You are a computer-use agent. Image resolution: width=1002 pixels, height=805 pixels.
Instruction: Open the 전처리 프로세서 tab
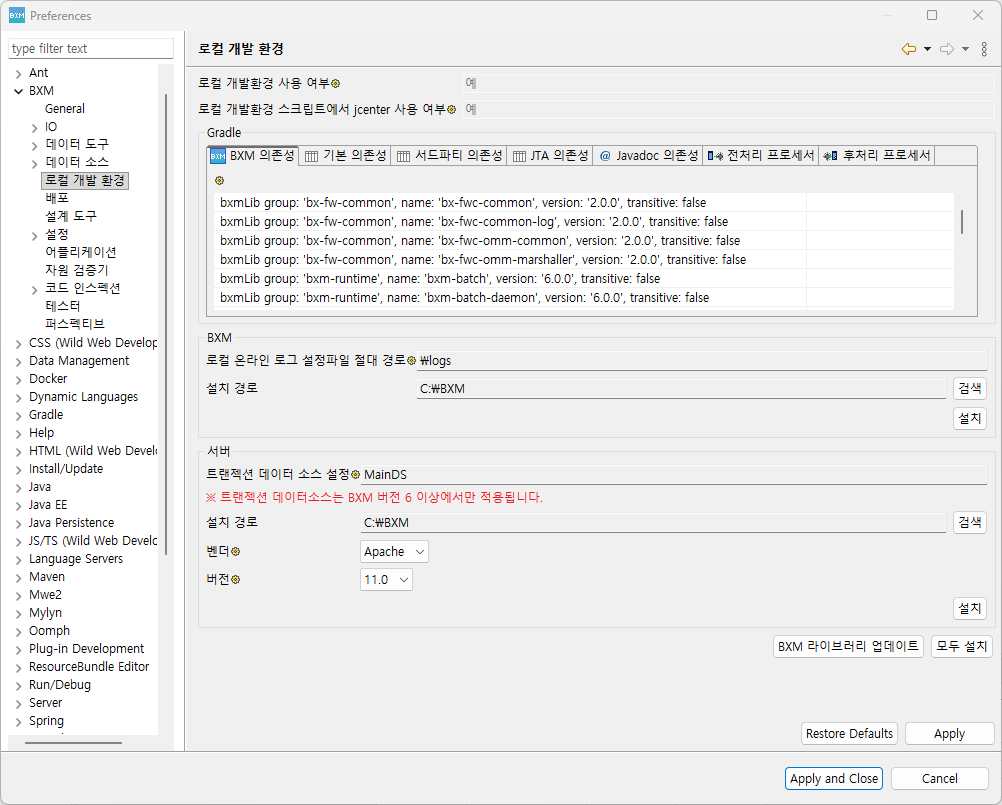pos(761,156)
